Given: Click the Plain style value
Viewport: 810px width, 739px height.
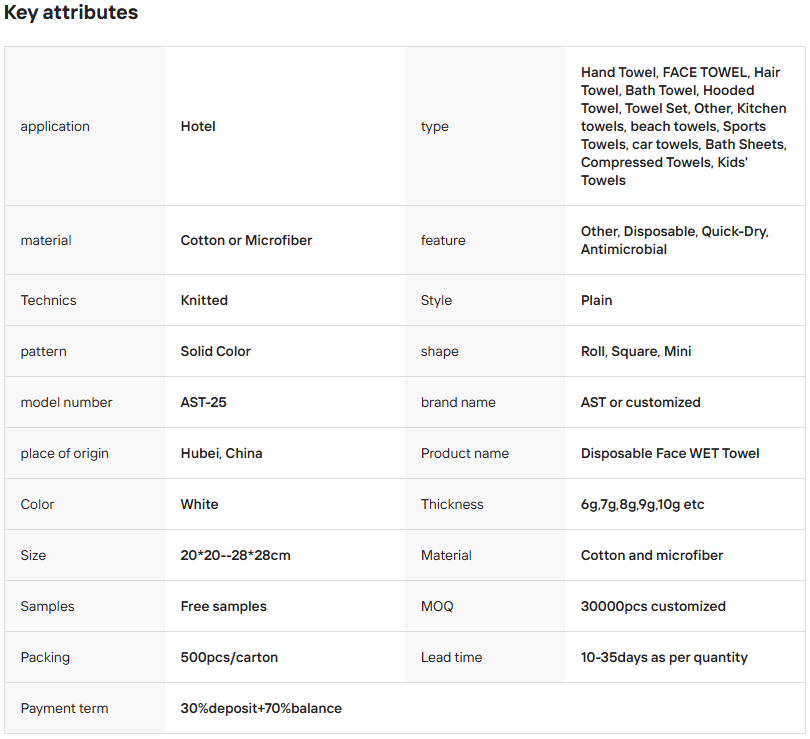Looking at the screenshot, I should 597,300.
